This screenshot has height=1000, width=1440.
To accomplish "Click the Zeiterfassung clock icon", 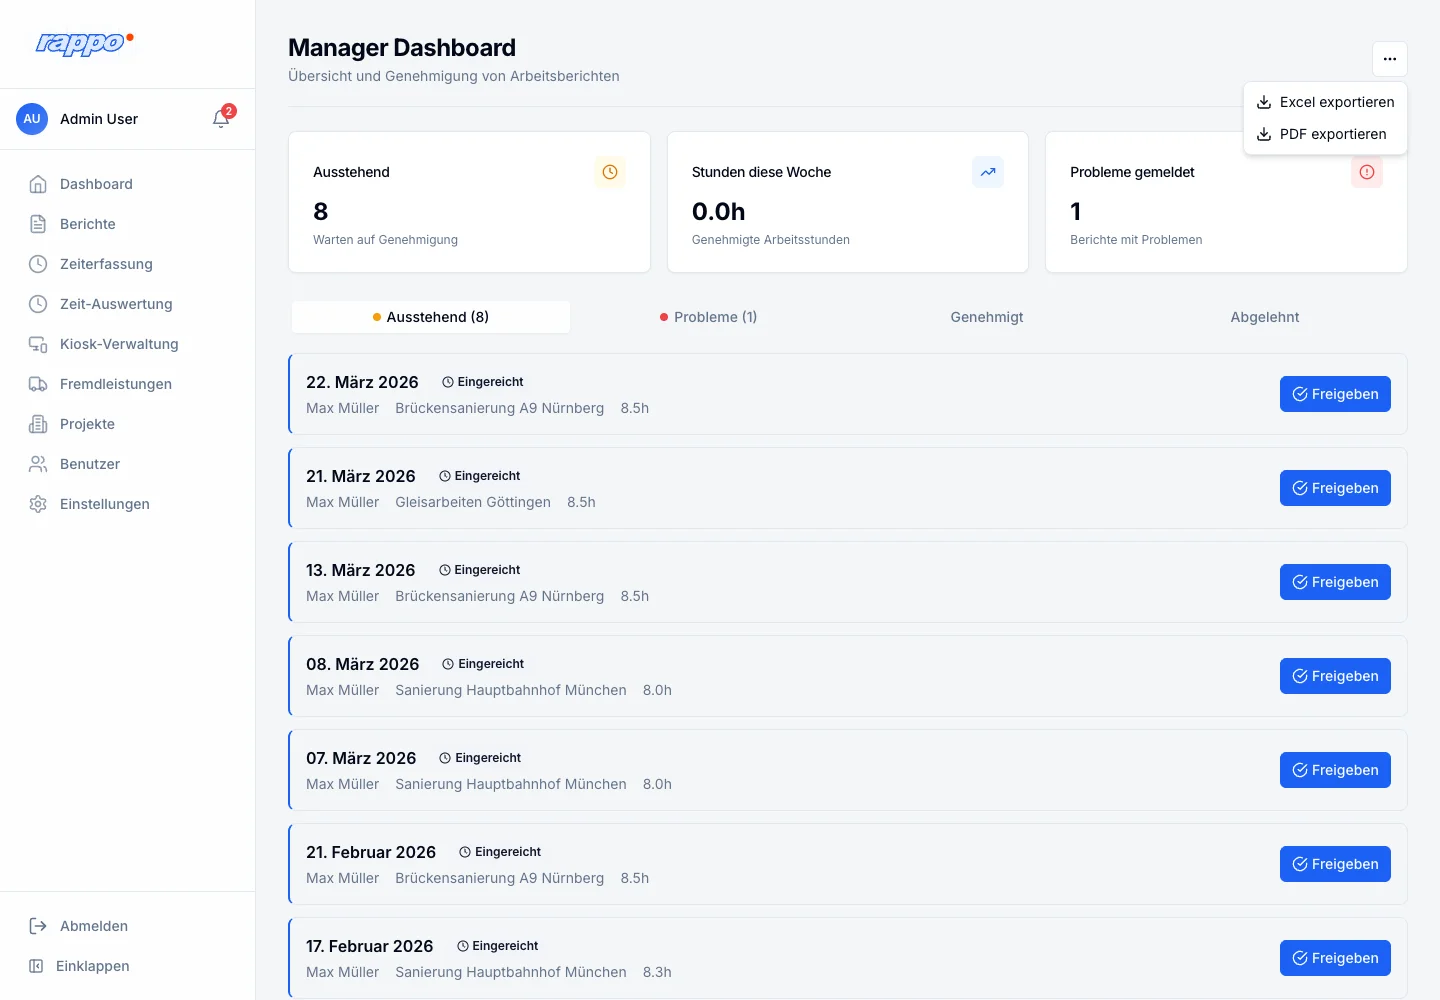I will click(38, 264).
